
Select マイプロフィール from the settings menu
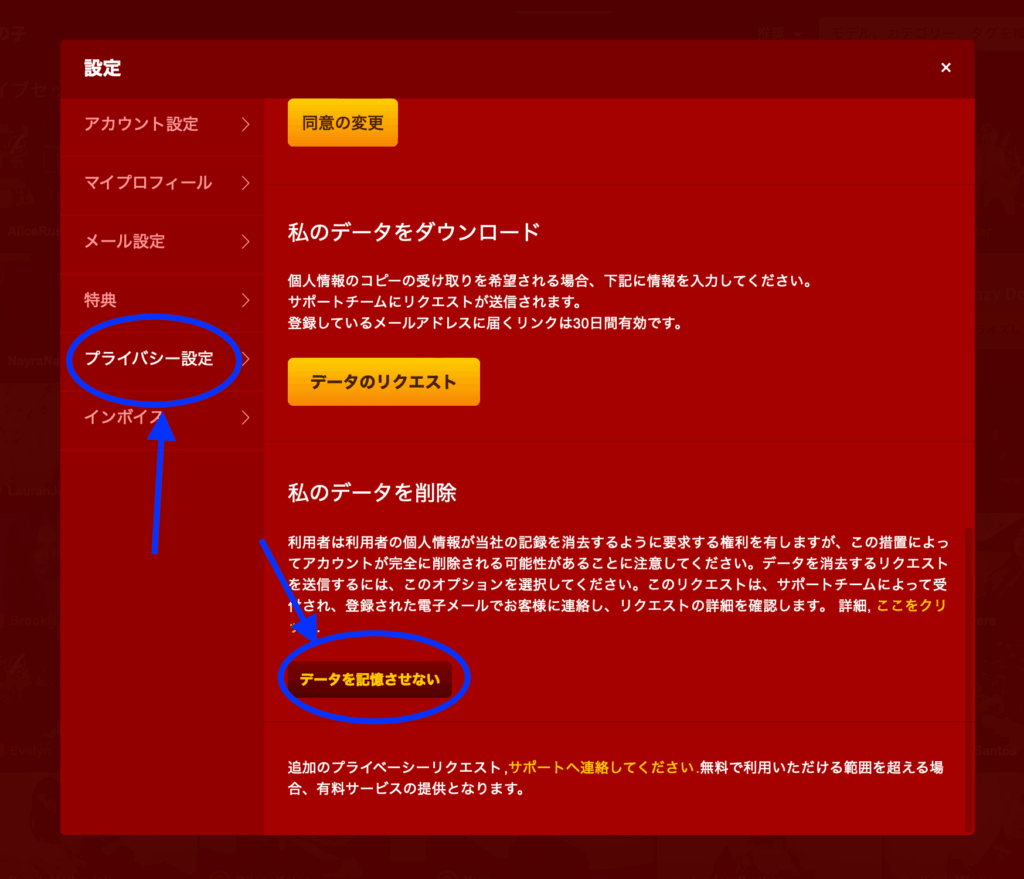point(147,183)
